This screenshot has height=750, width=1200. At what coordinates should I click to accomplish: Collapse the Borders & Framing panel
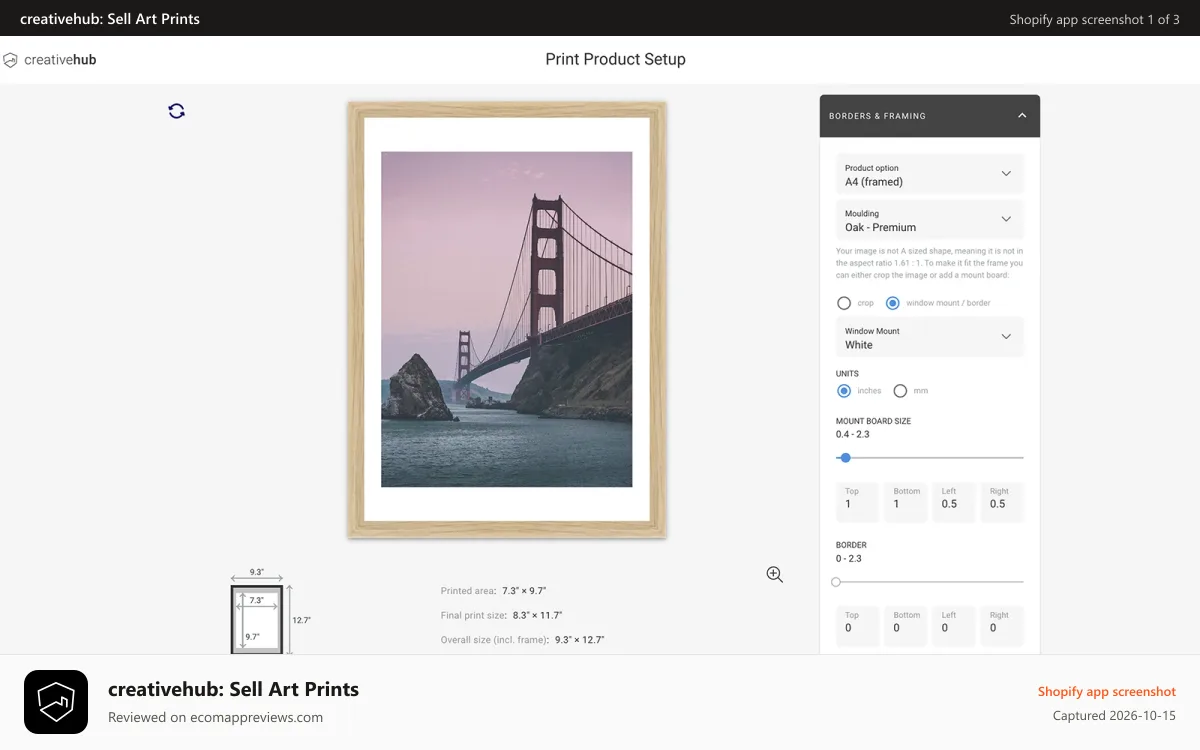pos(1022,116)
